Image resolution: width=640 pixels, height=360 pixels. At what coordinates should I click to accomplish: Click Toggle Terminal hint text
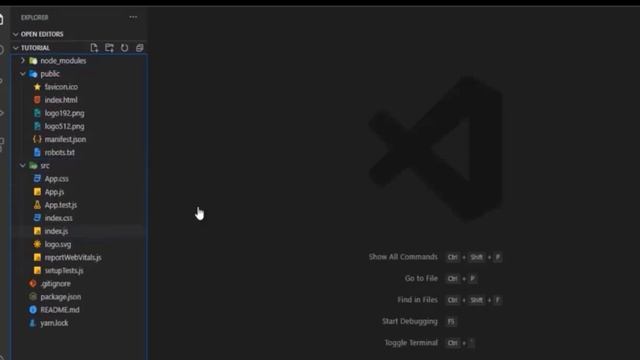411,342
